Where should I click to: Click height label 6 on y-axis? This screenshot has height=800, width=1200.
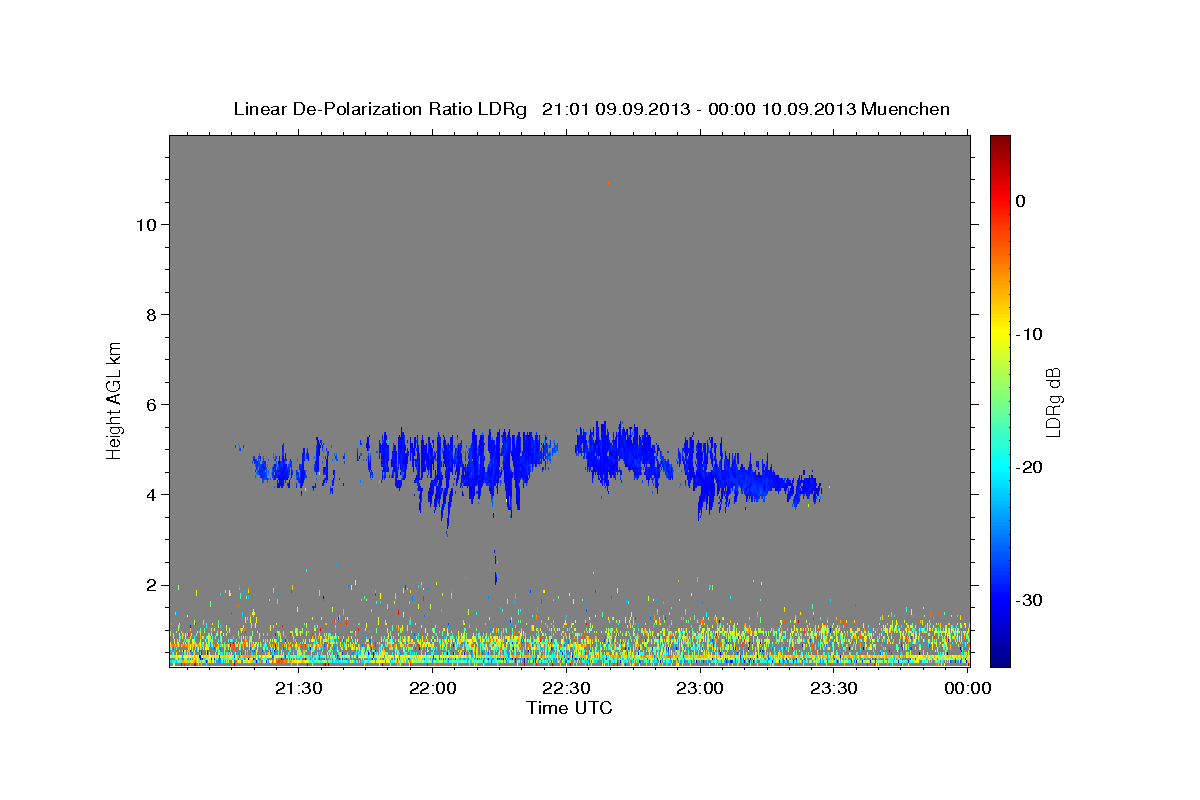150,405
